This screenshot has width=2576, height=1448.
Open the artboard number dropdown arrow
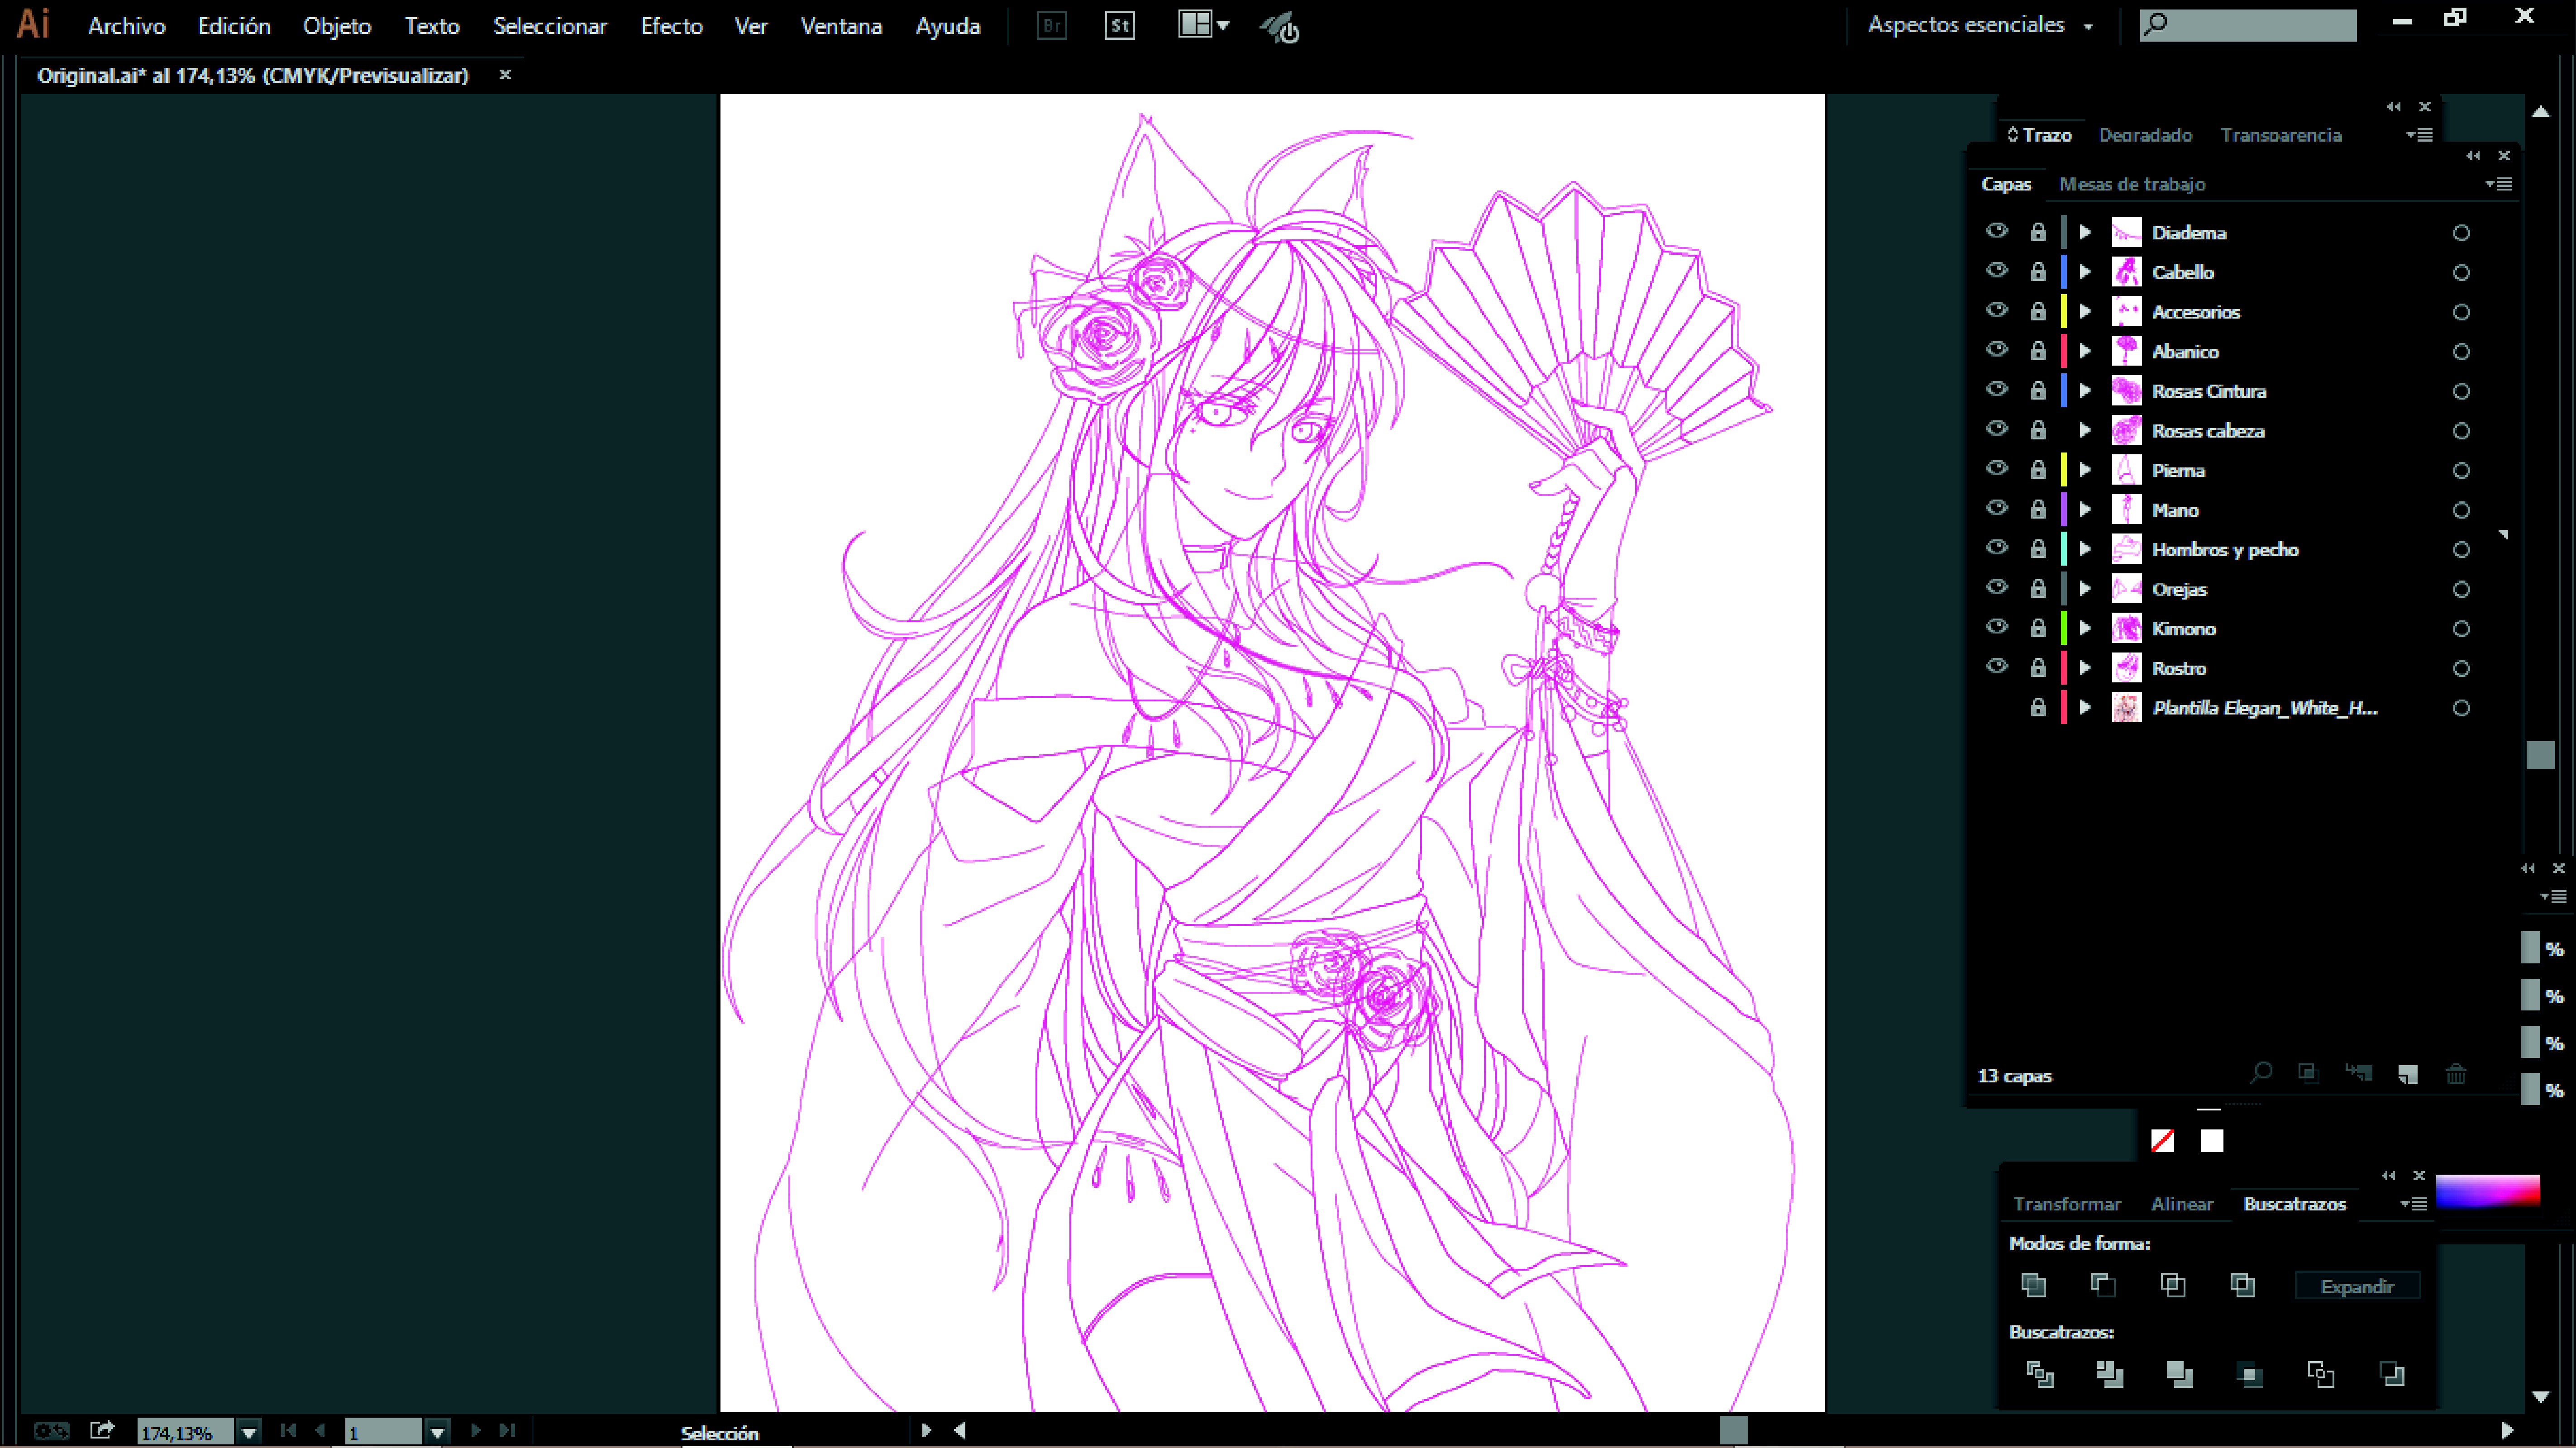pos(437,1432)
